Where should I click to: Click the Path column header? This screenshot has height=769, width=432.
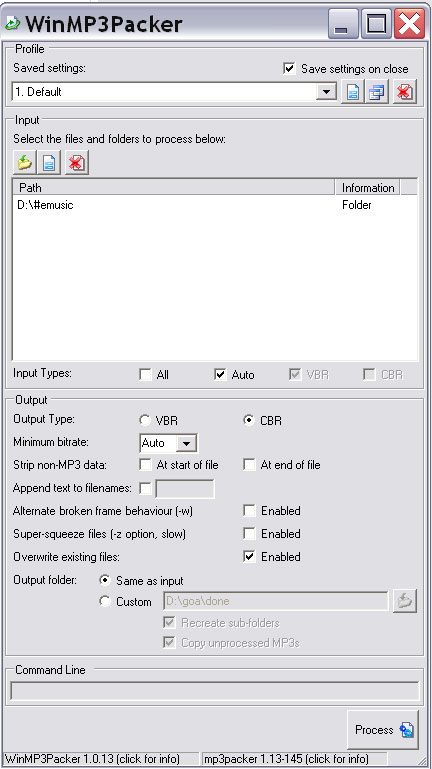click(x=174, y=188)
